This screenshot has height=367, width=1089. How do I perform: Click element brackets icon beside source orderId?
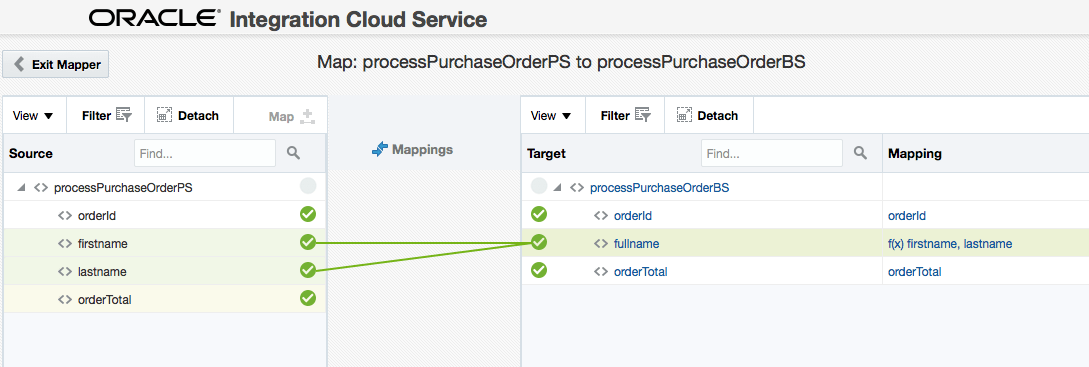click(65, 216)
